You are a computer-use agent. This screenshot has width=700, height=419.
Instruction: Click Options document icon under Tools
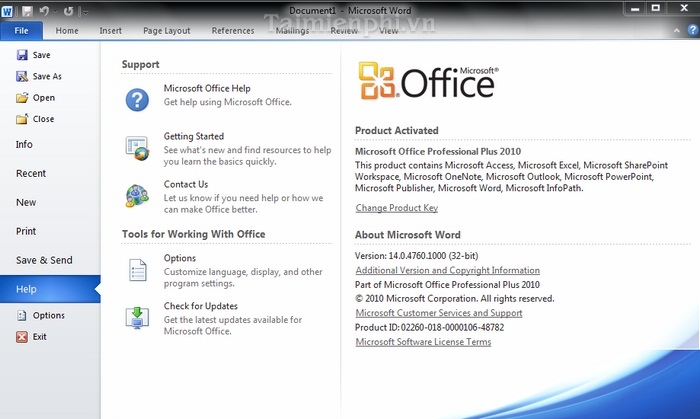138,270
